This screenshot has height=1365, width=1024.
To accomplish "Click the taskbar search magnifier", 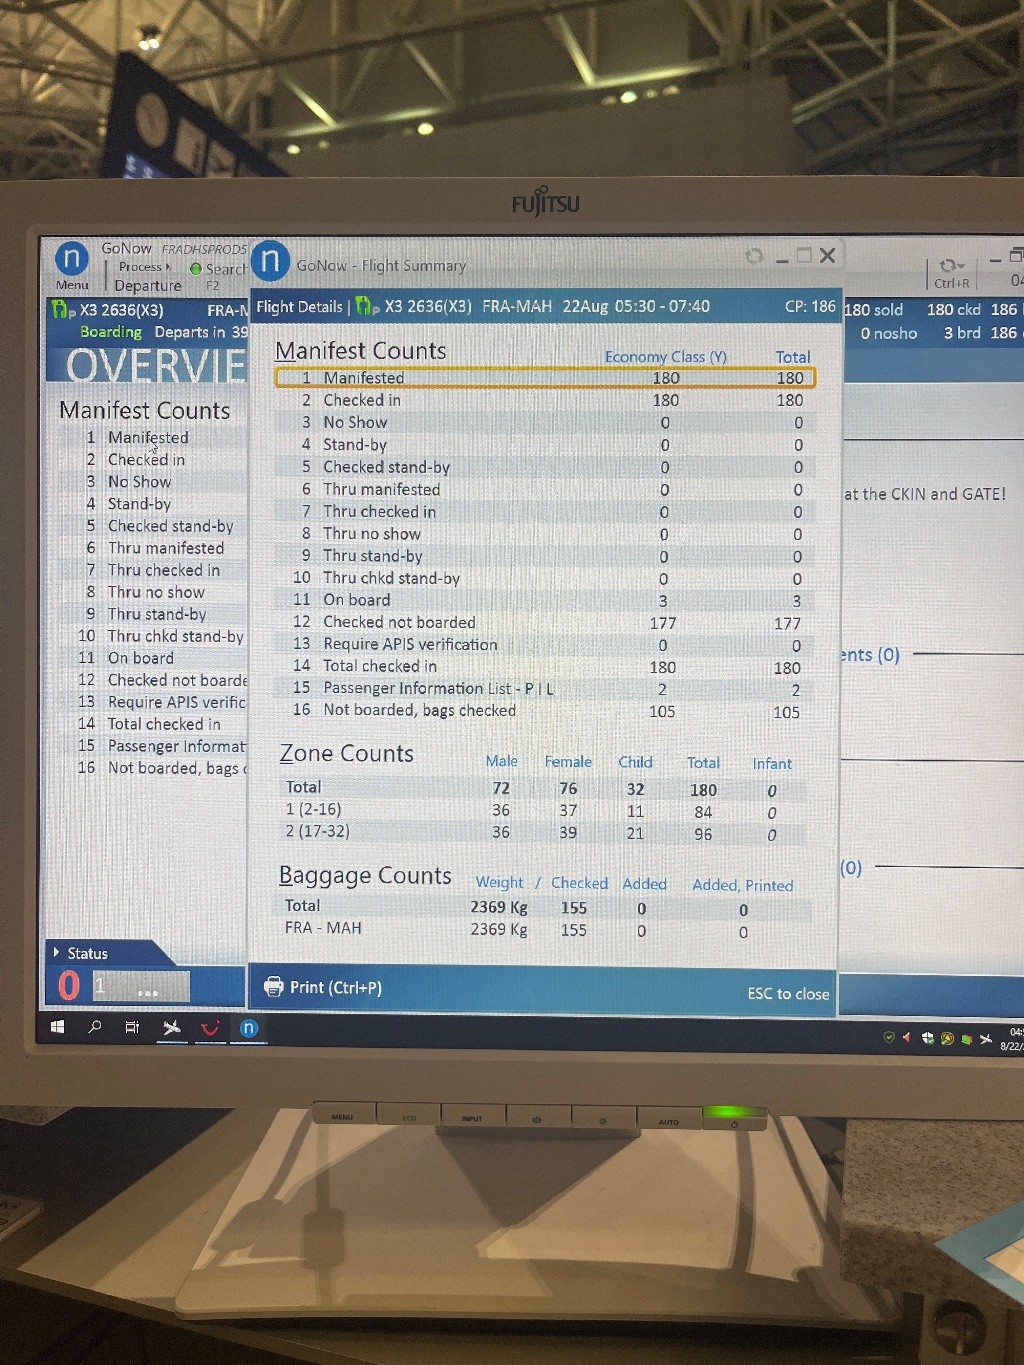I will (x=95, y=1027).
